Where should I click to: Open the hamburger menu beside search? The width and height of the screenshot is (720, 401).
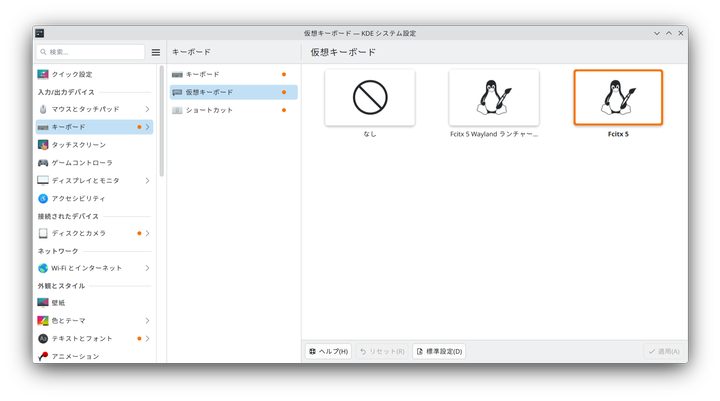(x=155, y=52)
